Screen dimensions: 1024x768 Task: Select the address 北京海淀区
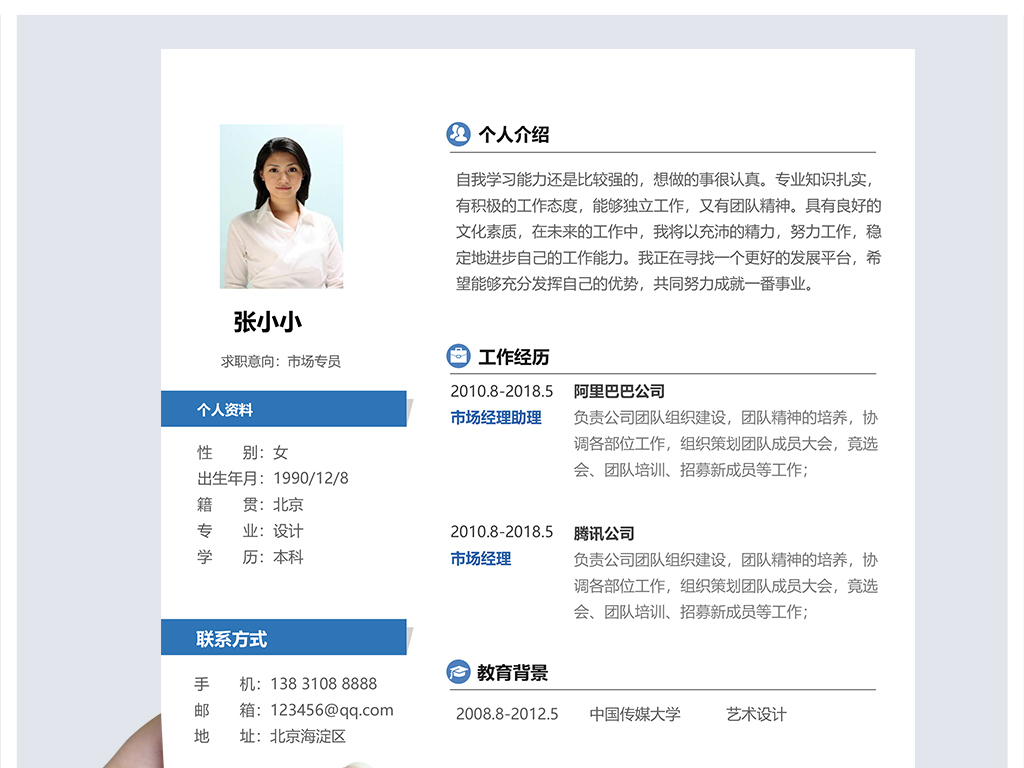308,736
